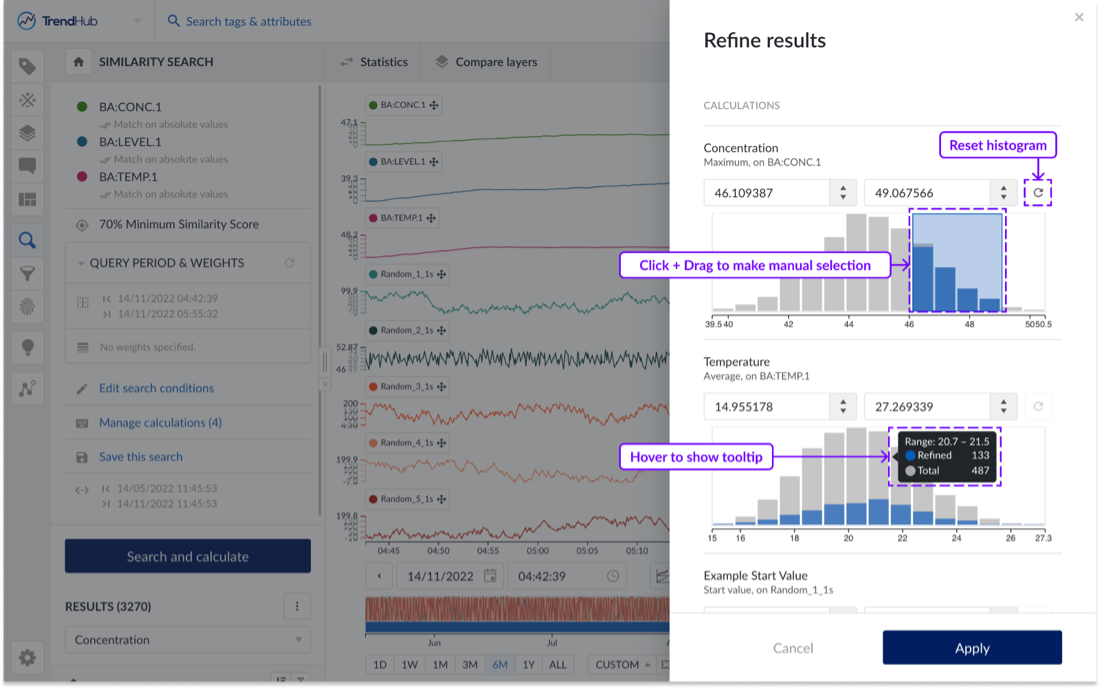
Task: Open the tag browser sidebar icon
Action: (x=27, y=67)
